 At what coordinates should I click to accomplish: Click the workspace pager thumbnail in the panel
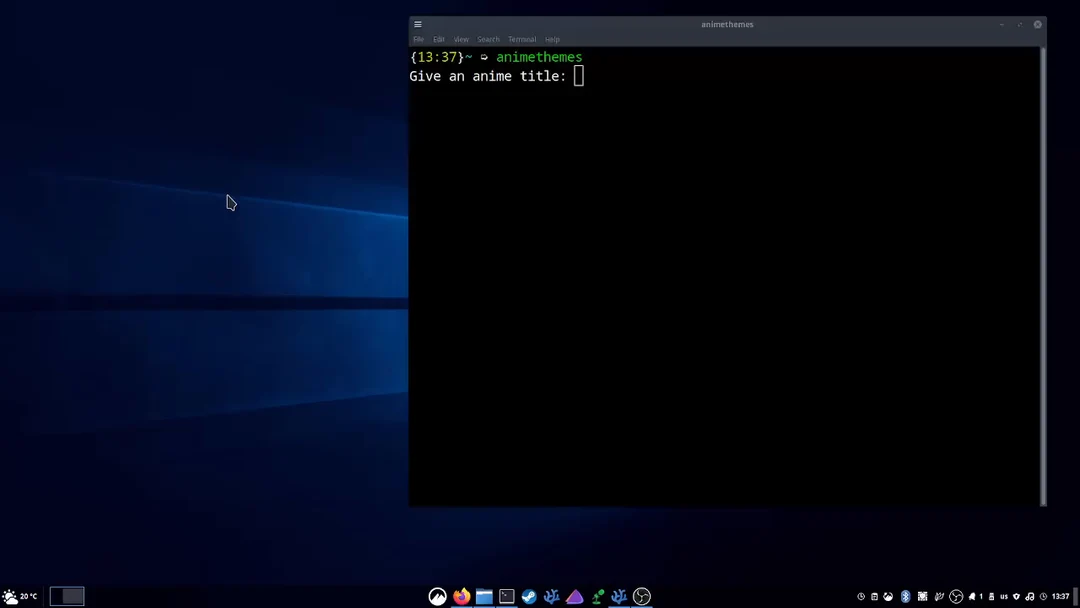pyautogui.click(x=67, y=596)
